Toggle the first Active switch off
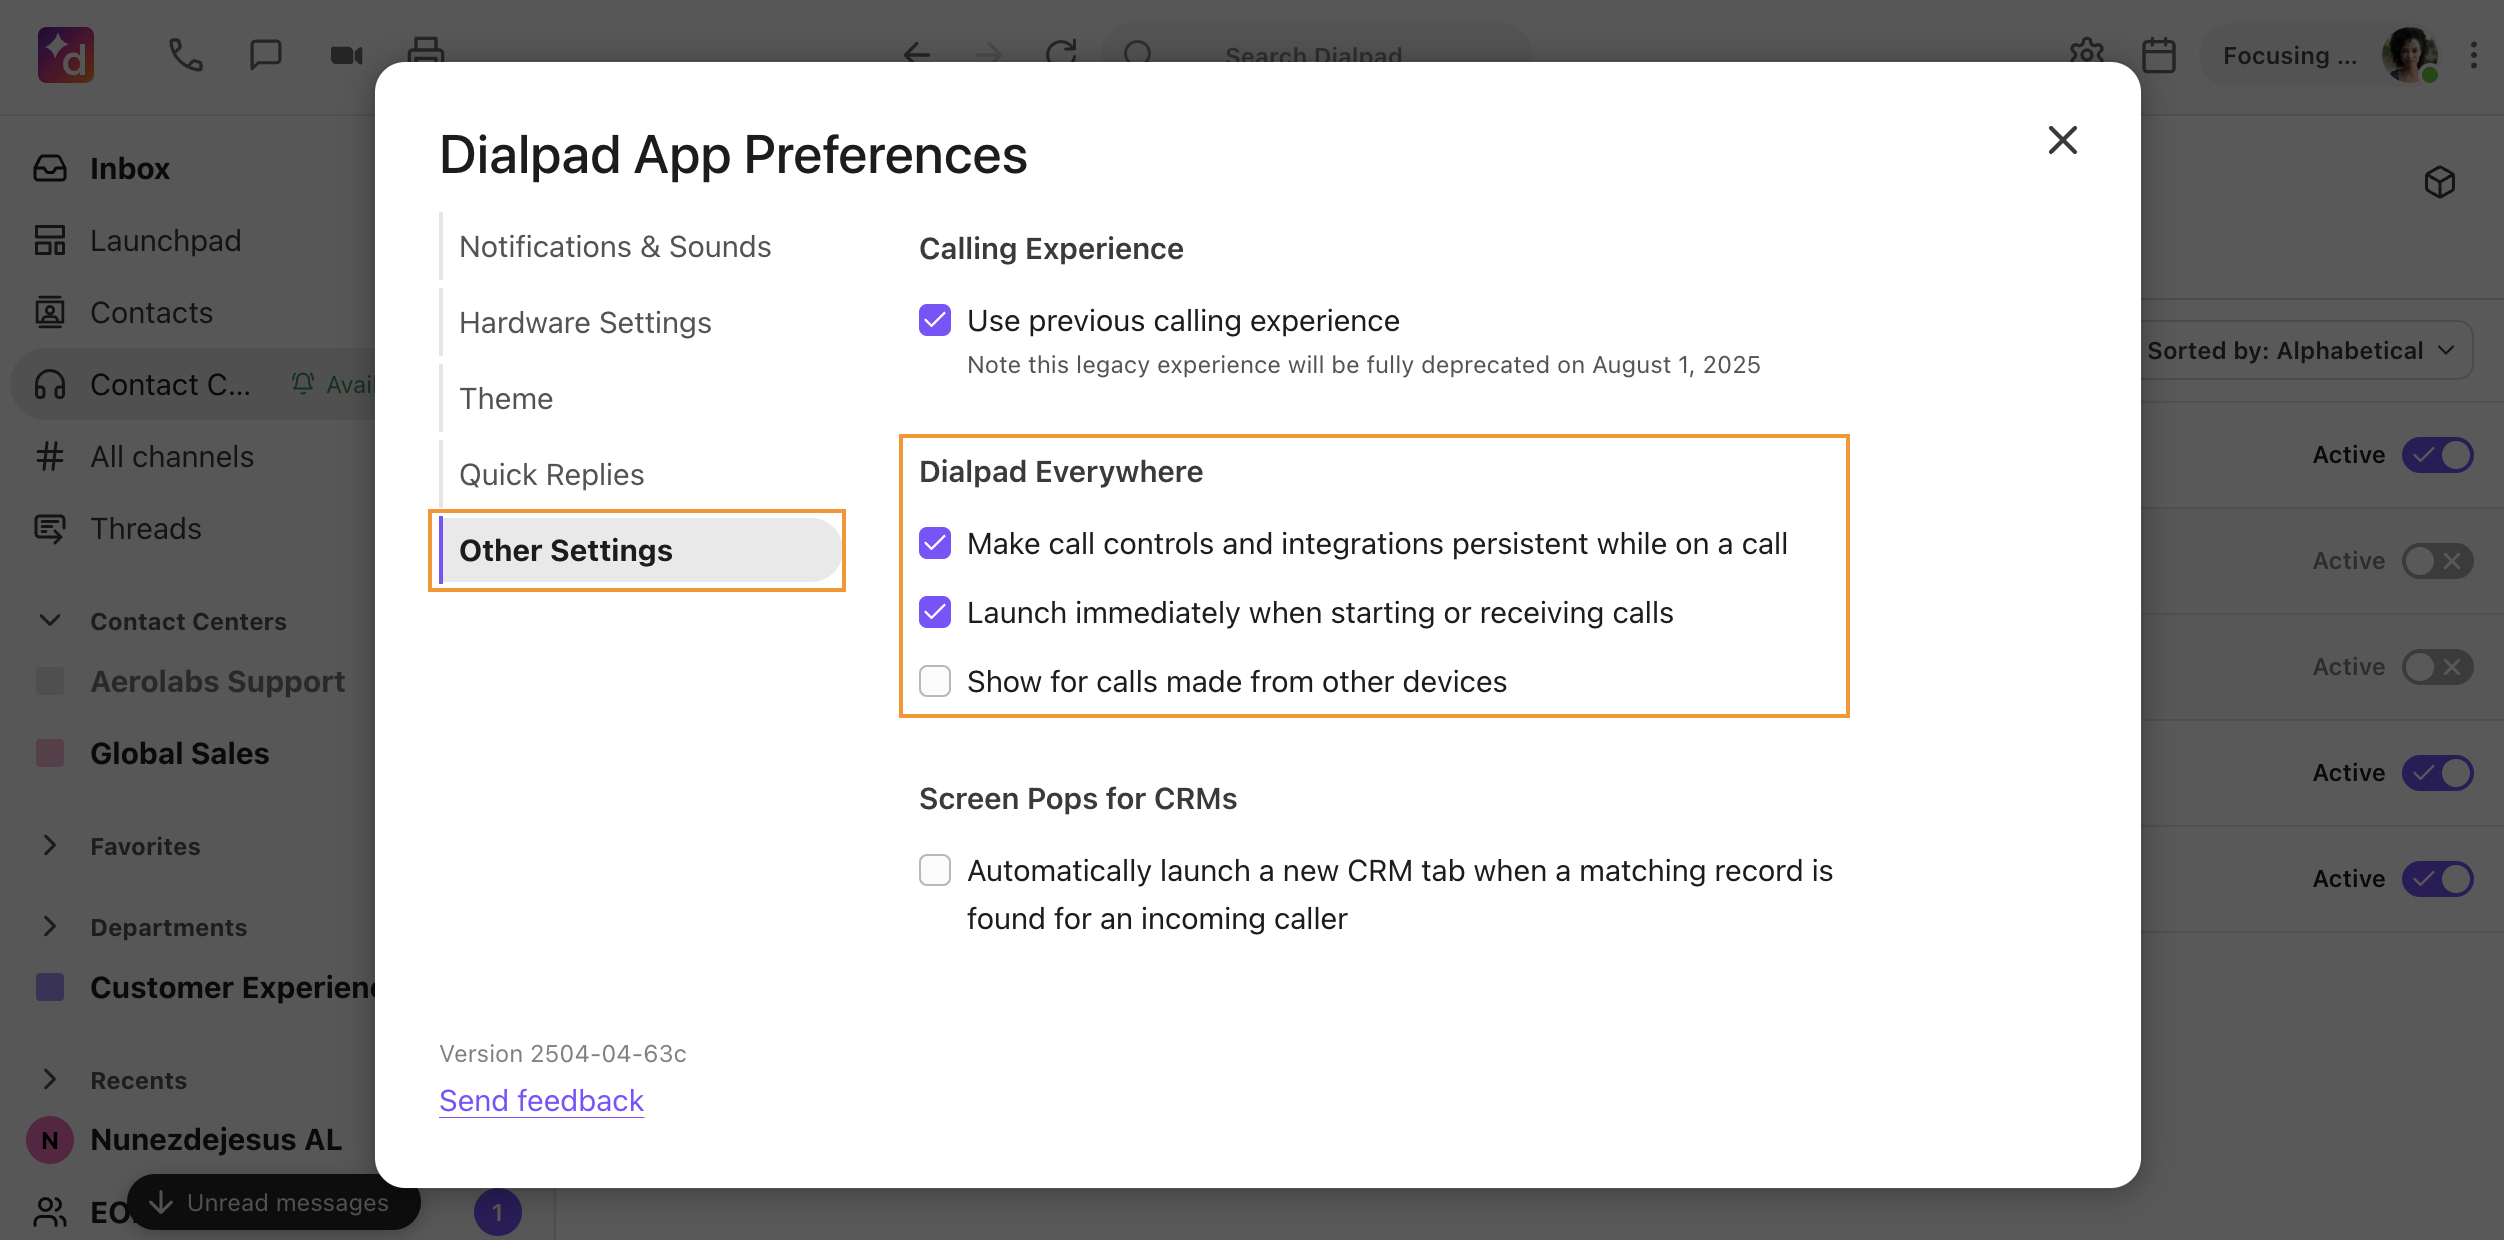 pos(2438,455)
